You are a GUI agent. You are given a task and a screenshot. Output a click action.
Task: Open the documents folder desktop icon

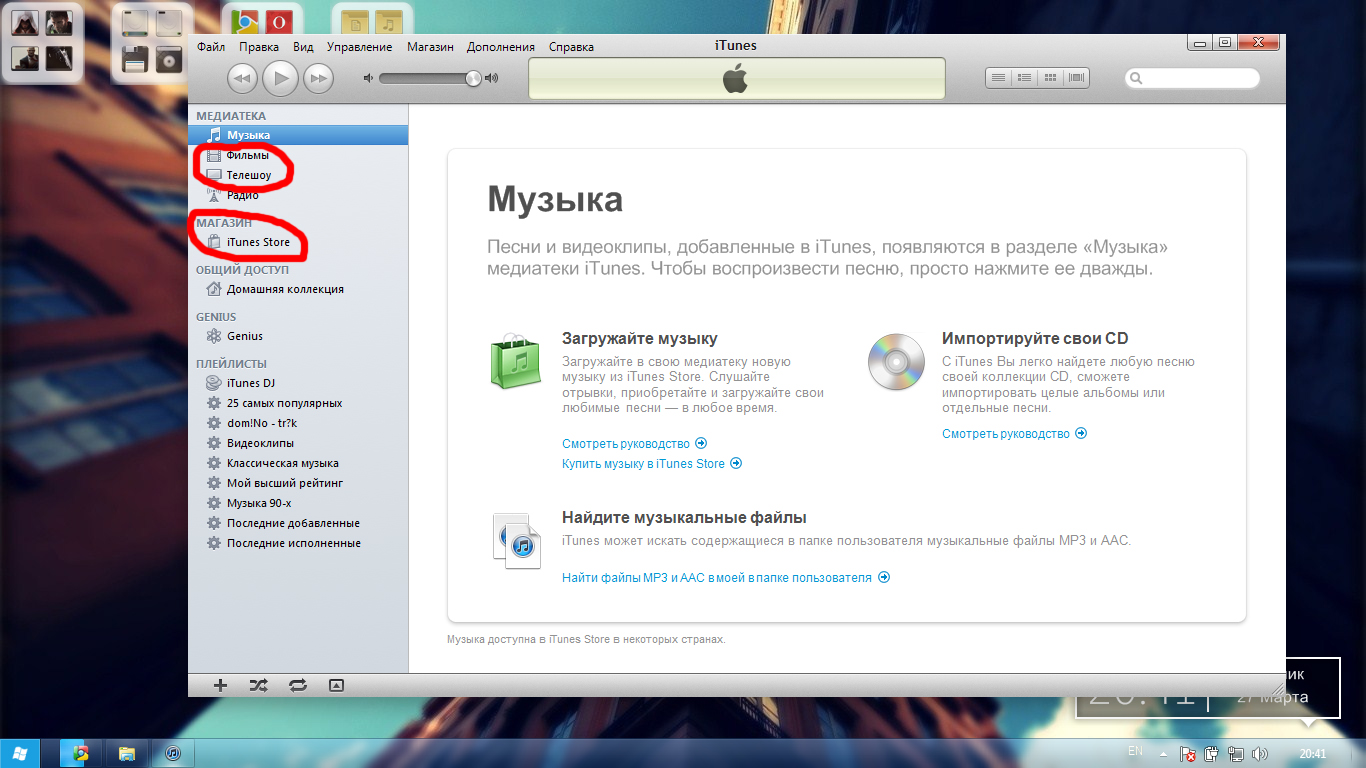click(353, 20)
